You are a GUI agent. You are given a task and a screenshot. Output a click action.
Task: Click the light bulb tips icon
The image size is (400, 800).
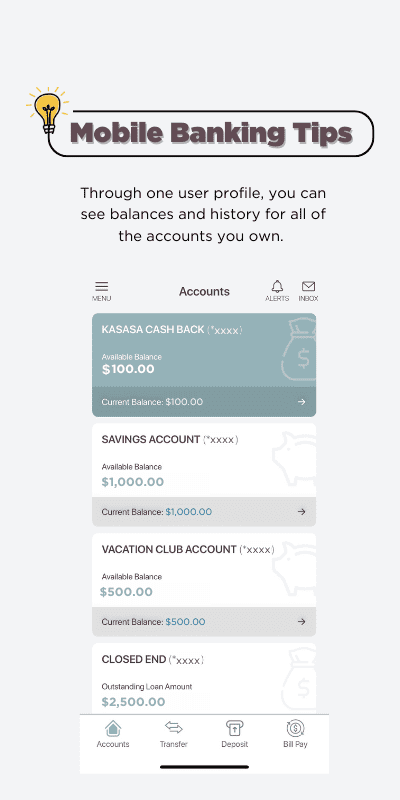point(47,109)
